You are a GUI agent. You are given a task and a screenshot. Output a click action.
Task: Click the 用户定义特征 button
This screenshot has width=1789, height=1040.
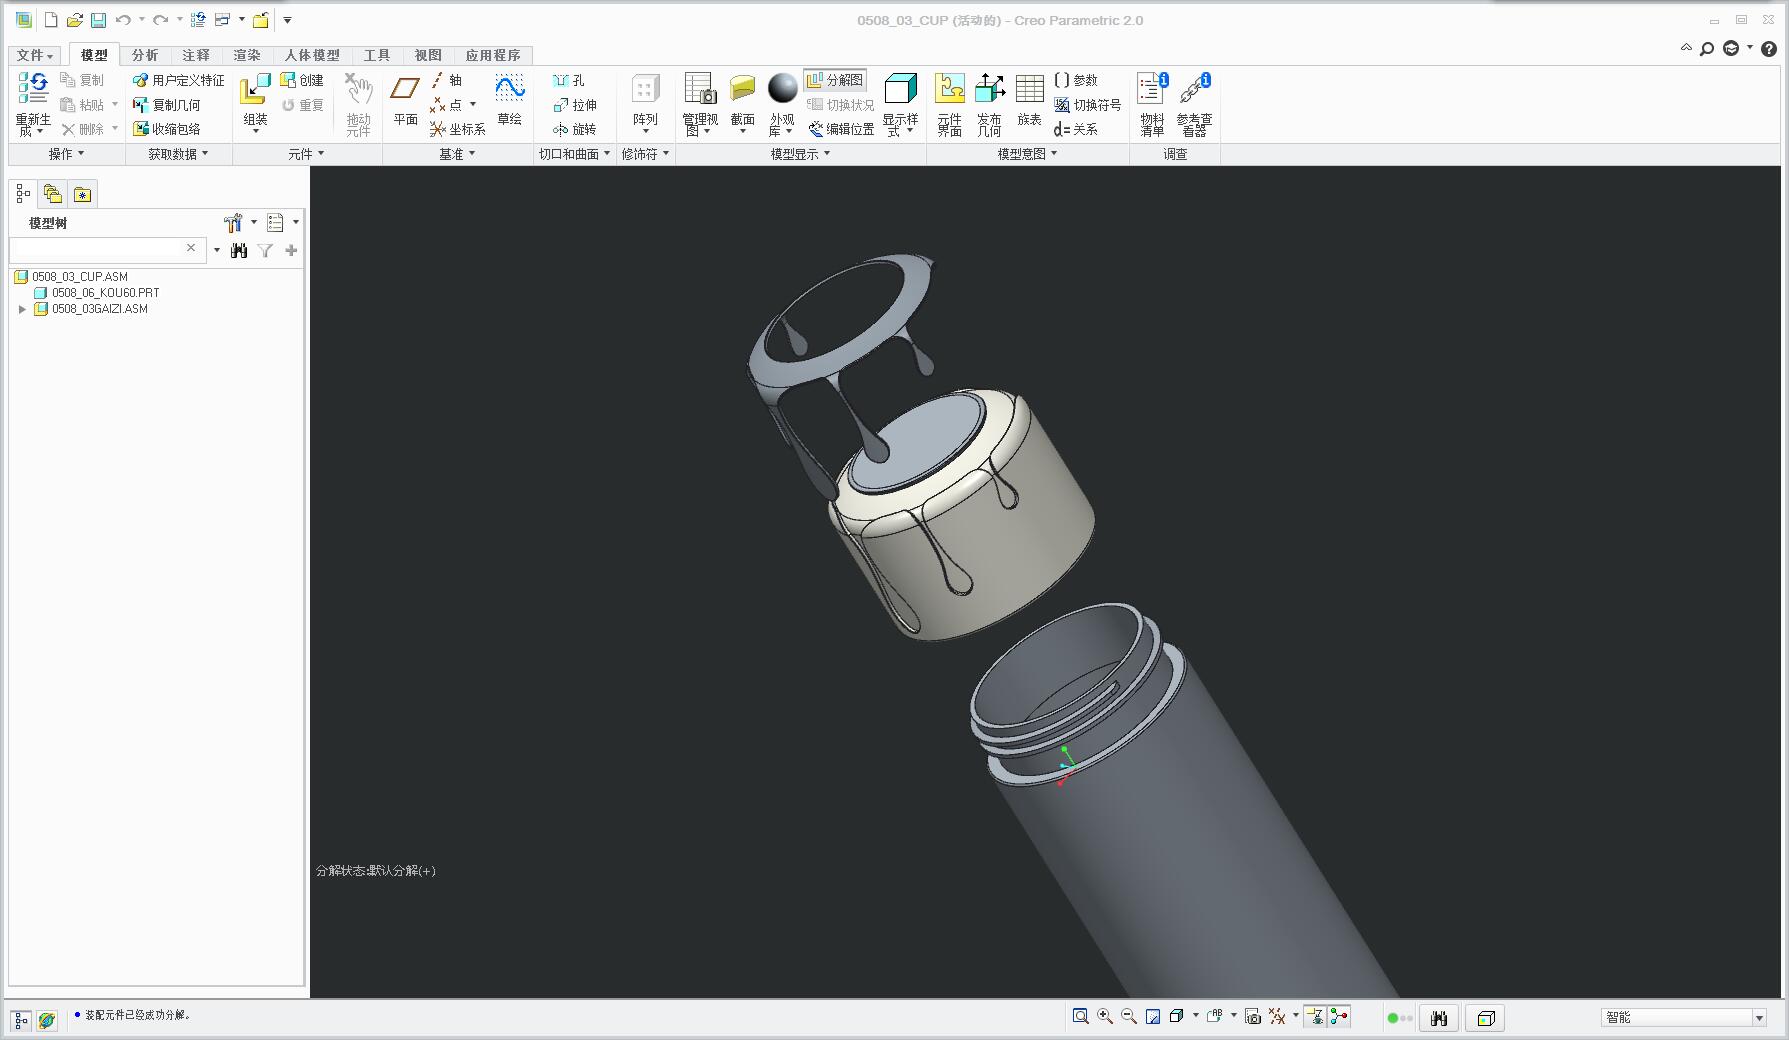tap(179, 80)
